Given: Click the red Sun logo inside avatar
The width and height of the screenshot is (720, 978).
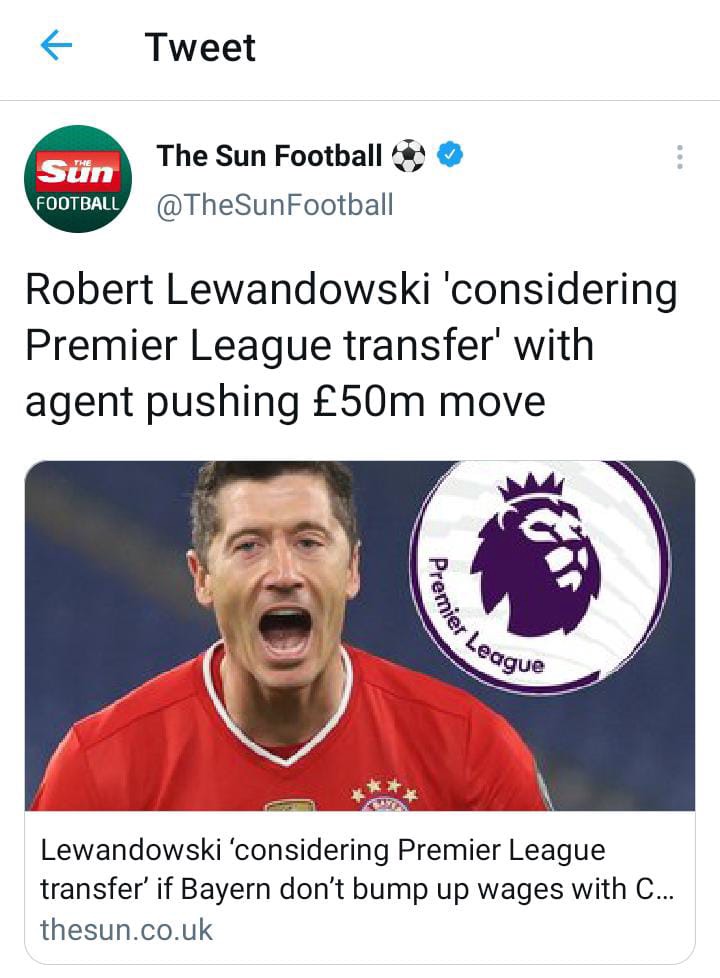Looking at the screenshot, I should pos(78,171).
